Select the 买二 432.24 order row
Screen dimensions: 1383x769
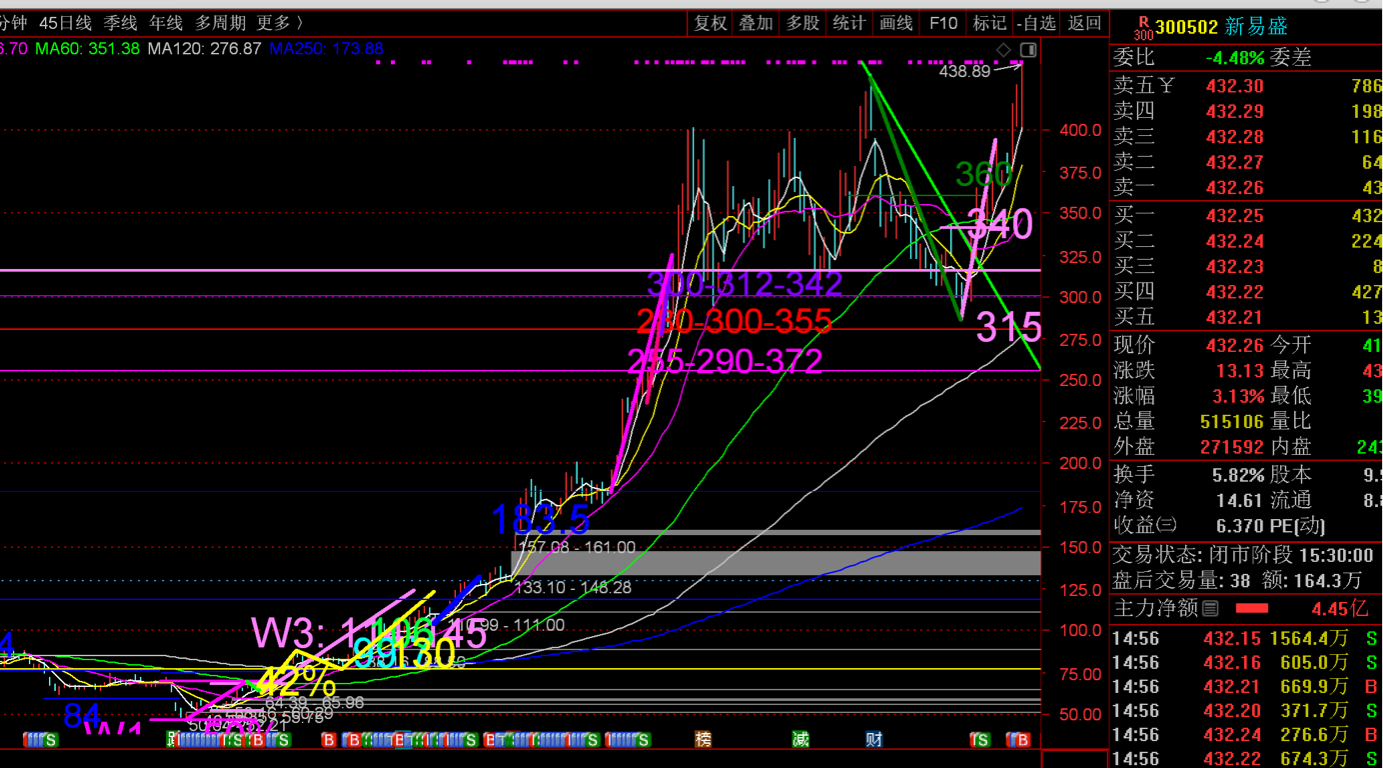coord(1247,241)
